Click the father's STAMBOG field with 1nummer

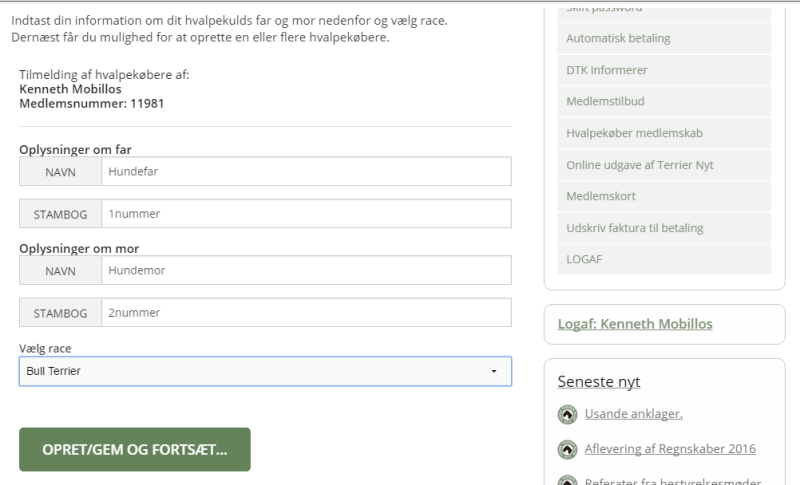point(306,214)
